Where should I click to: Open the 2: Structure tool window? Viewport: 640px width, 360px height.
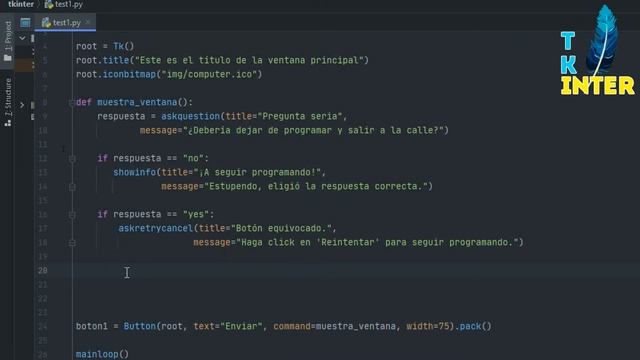click(x=8, y=102)
